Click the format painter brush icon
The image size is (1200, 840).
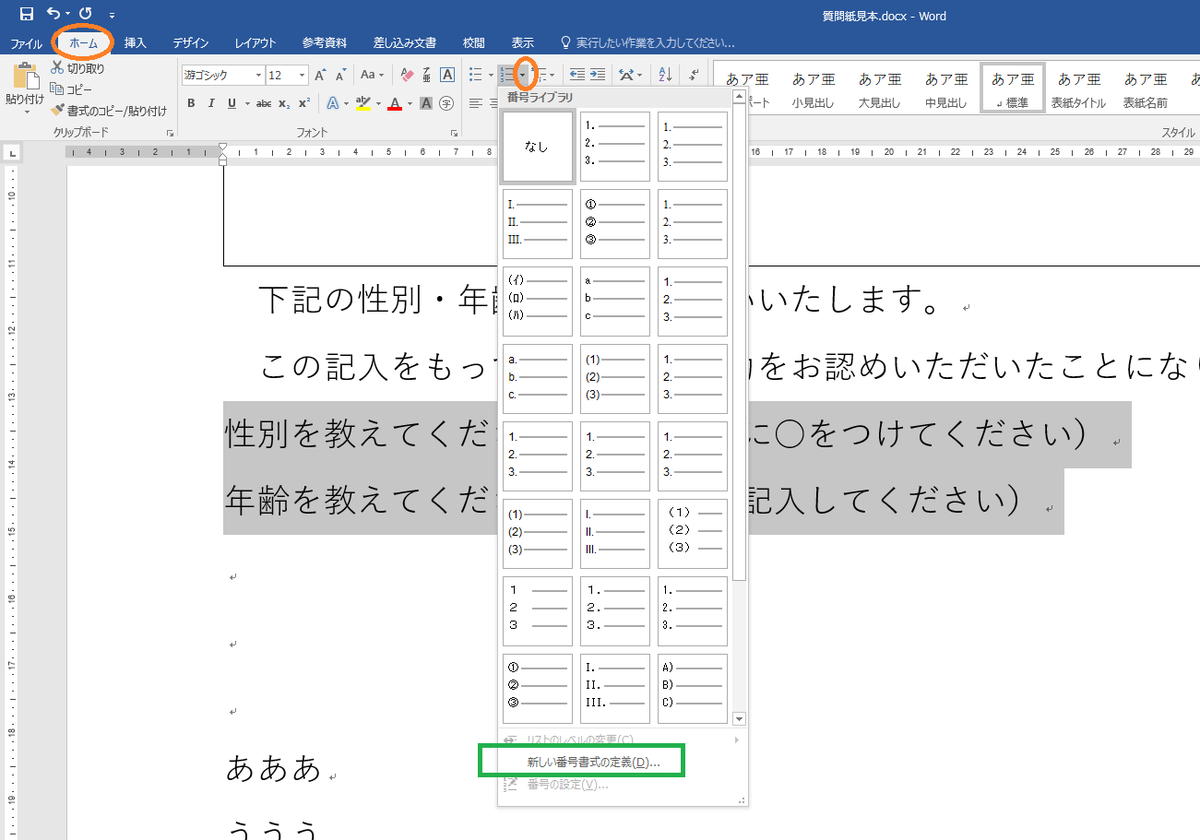[x=57, y=111]
